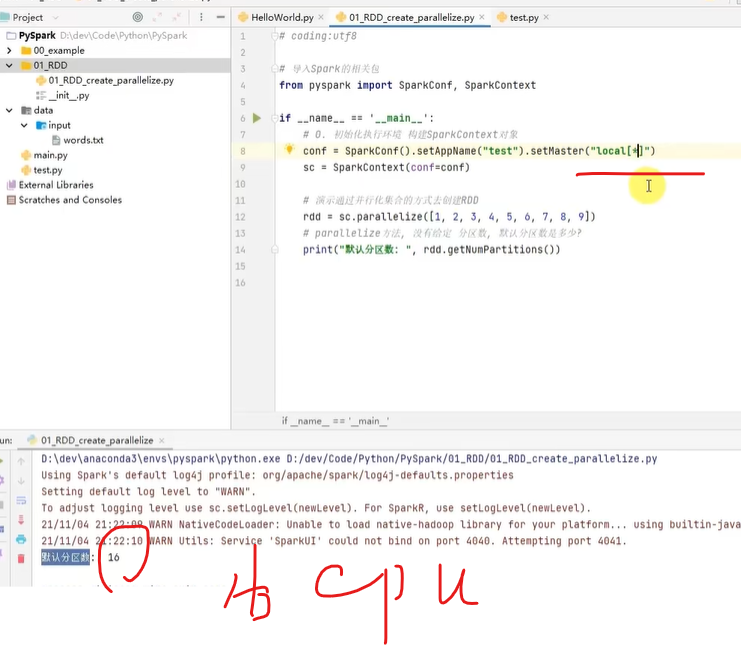Select the 01_RDD folder name
Image resolution: width=741 pixels, height=645 pixels.
click(51, 66)
